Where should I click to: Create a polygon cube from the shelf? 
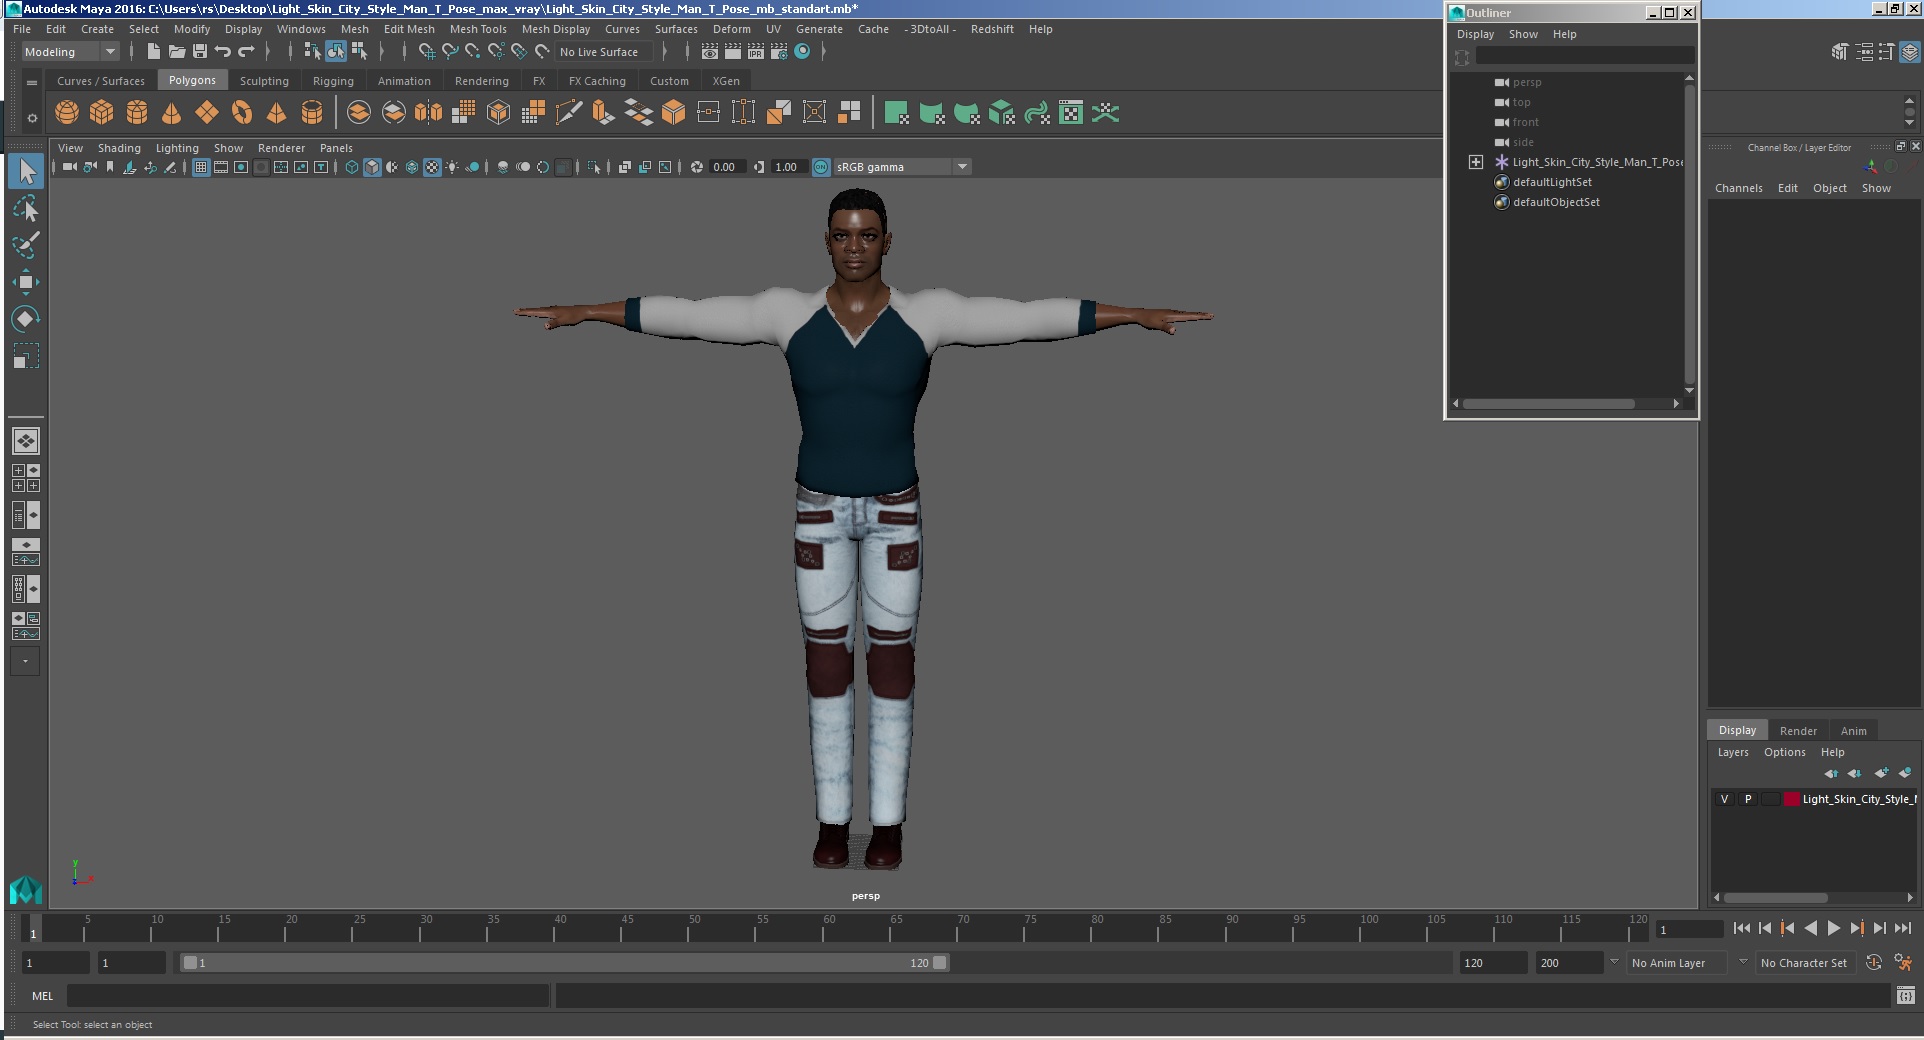102,113
